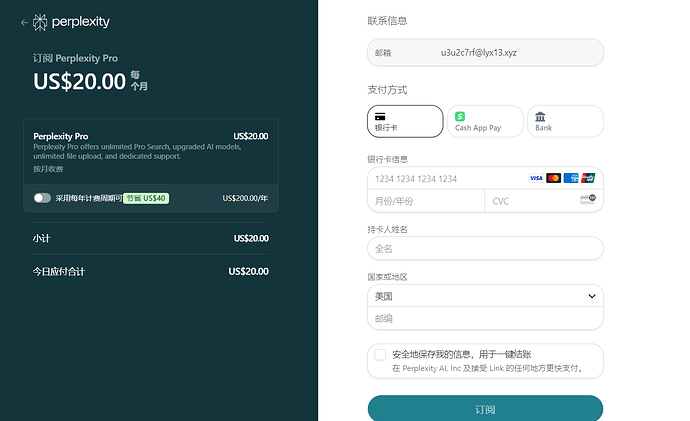This screenshot has height=421, width=690.
Task: Click the US$200.00/年 annual price text
Action: (245, 198)
